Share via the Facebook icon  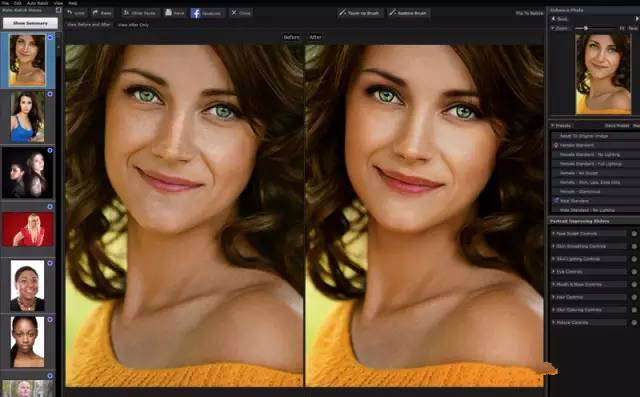coord(196,13)
